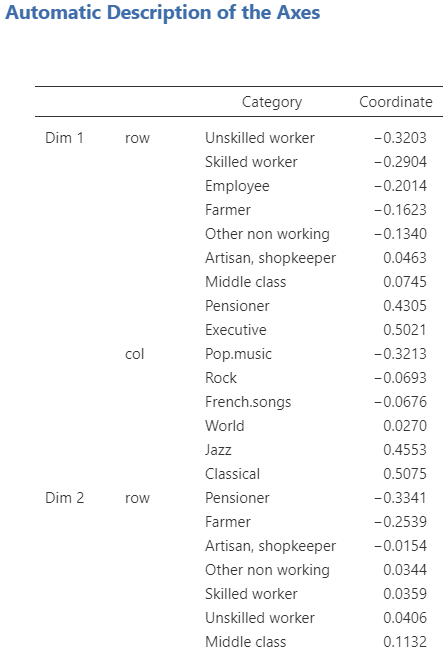Image resolution: width=447 pixels, height=653 pixels.
Task: Select the Rock category cell
Action: 221,378
